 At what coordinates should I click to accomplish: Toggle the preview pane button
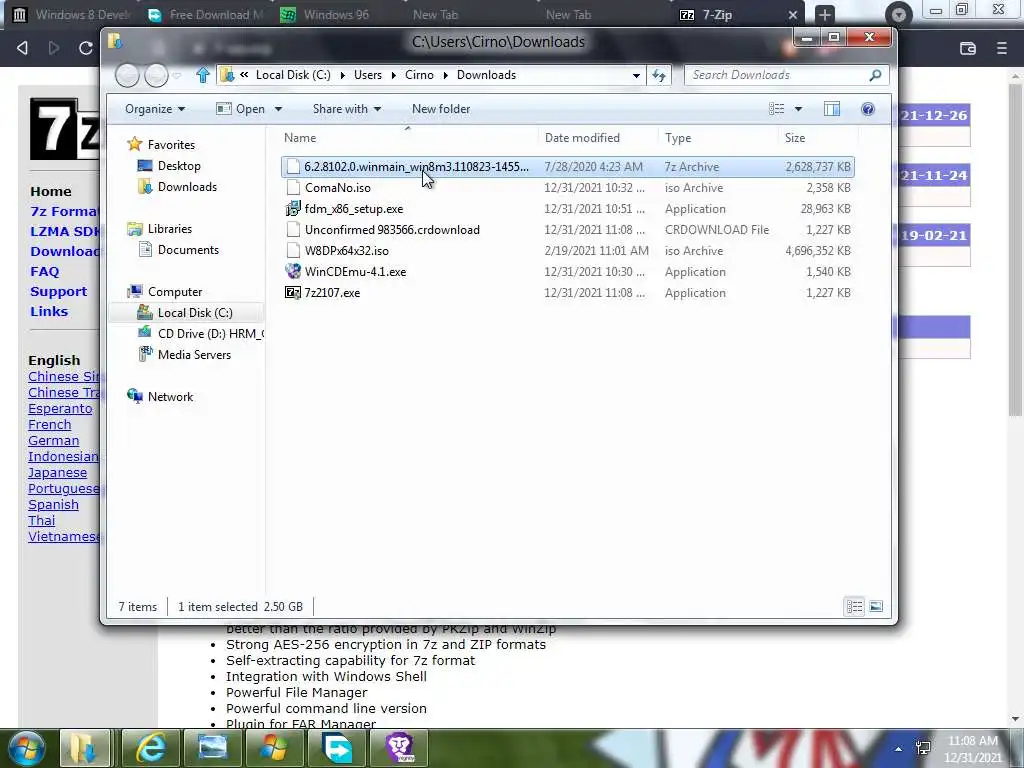coord(831,109)
